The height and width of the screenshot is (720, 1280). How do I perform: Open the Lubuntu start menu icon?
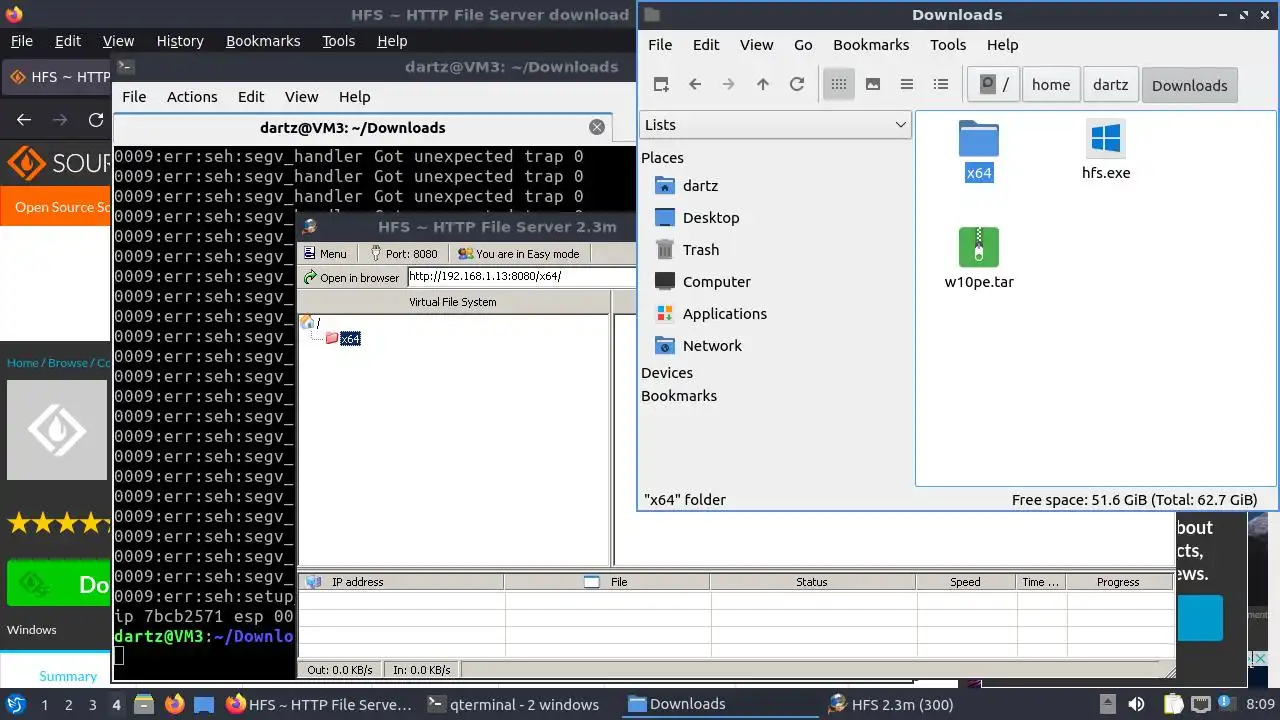point(15,704)
